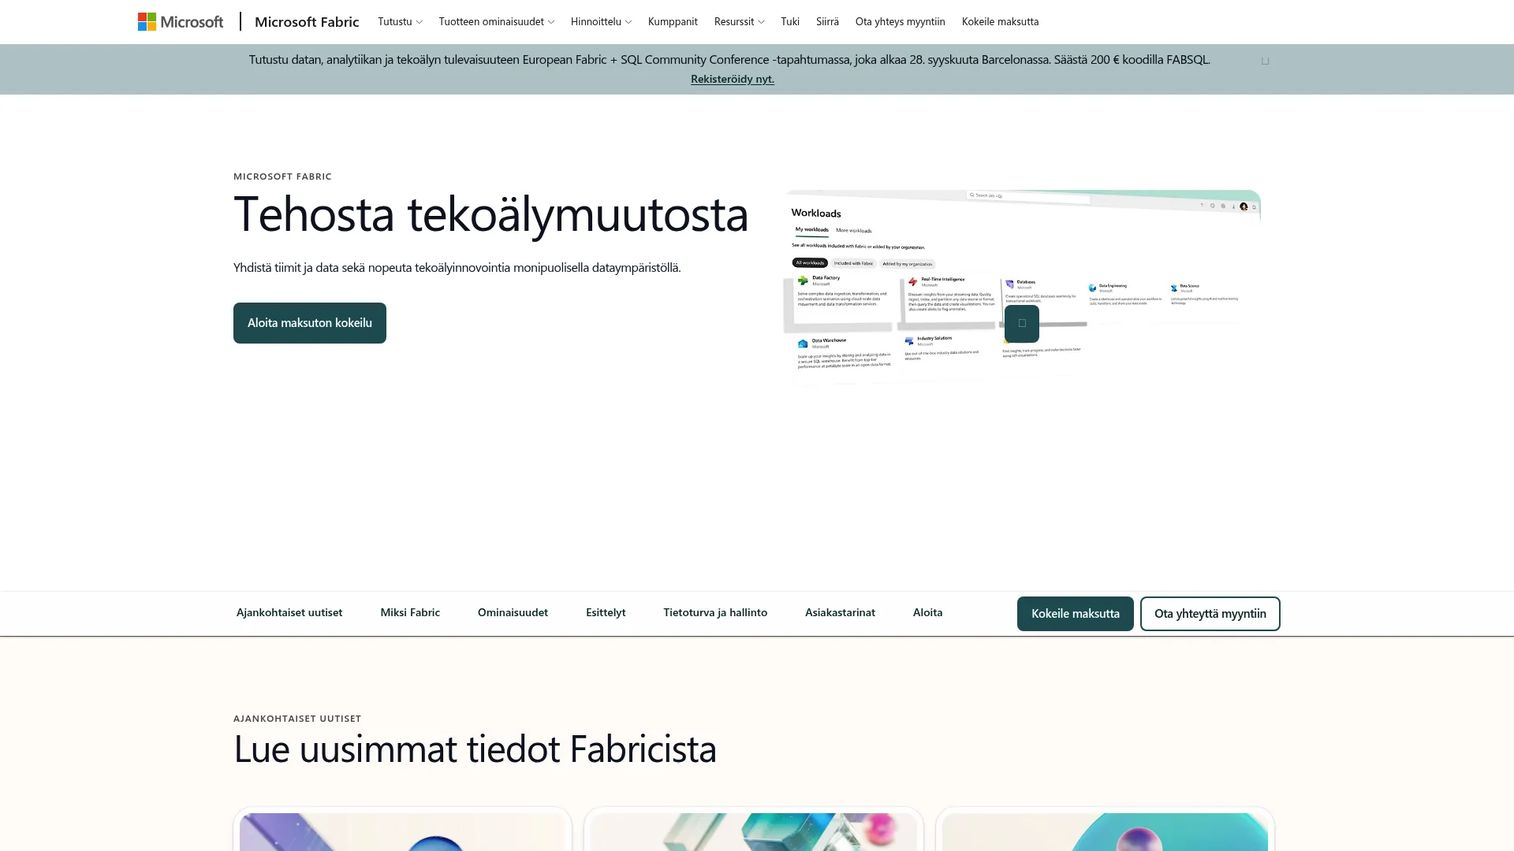
Task: Click the green Kokeile maksutta button
Action: pos(1075,614)
